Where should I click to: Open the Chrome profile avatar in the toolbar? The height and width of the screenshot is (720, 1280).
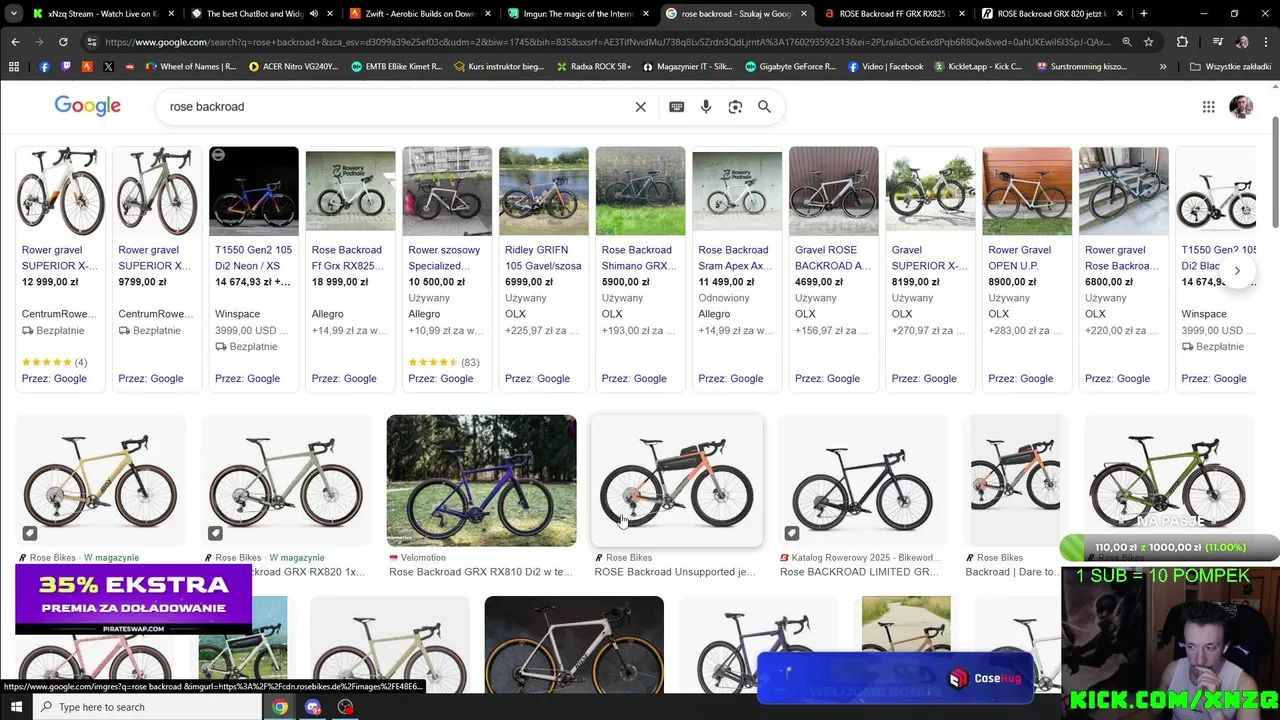click(x=1242, y=42)
